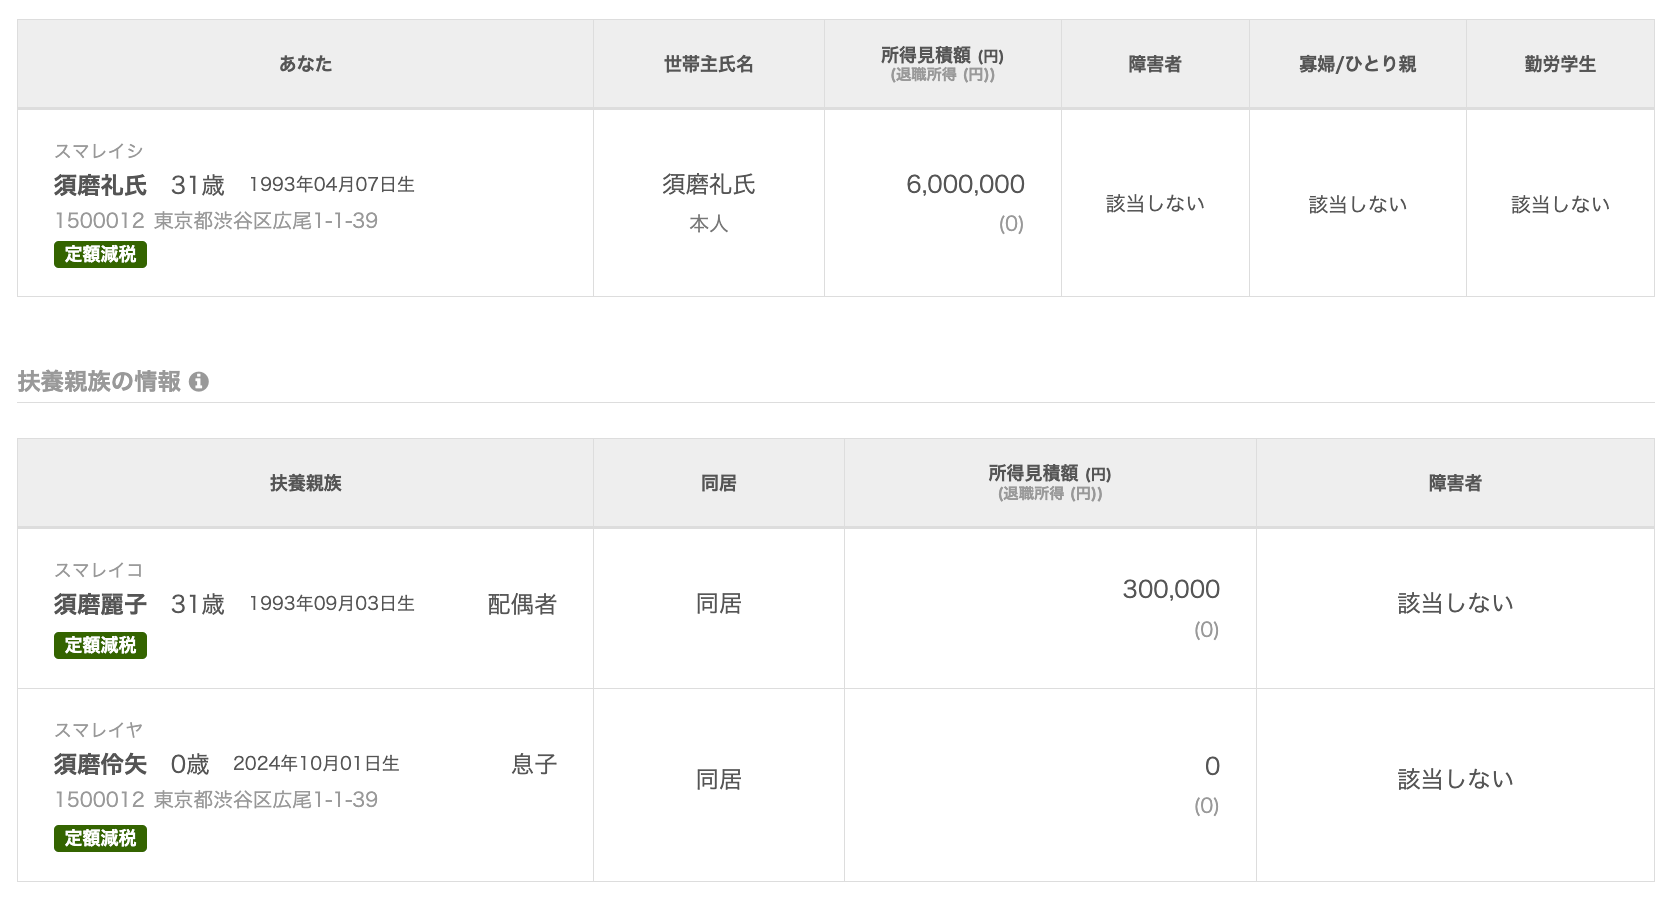The height and width of the screenshot is (900, 1671).
Task: Click the 300,000 income value for spouse
Action: 1171,589
